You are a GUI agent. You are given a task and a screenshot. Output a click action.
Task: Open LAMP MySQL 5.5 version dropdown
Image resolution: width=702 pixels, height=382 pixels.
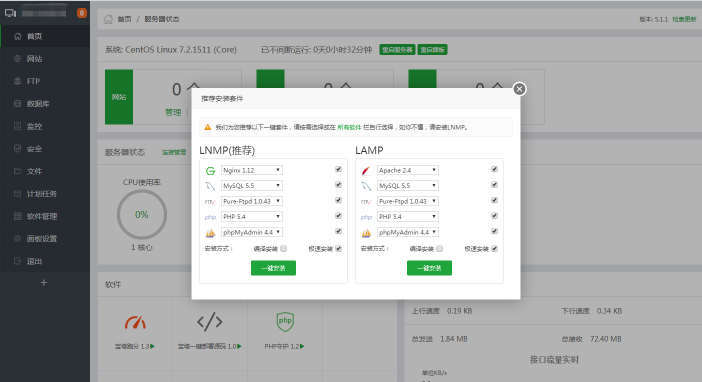(408, 185)
